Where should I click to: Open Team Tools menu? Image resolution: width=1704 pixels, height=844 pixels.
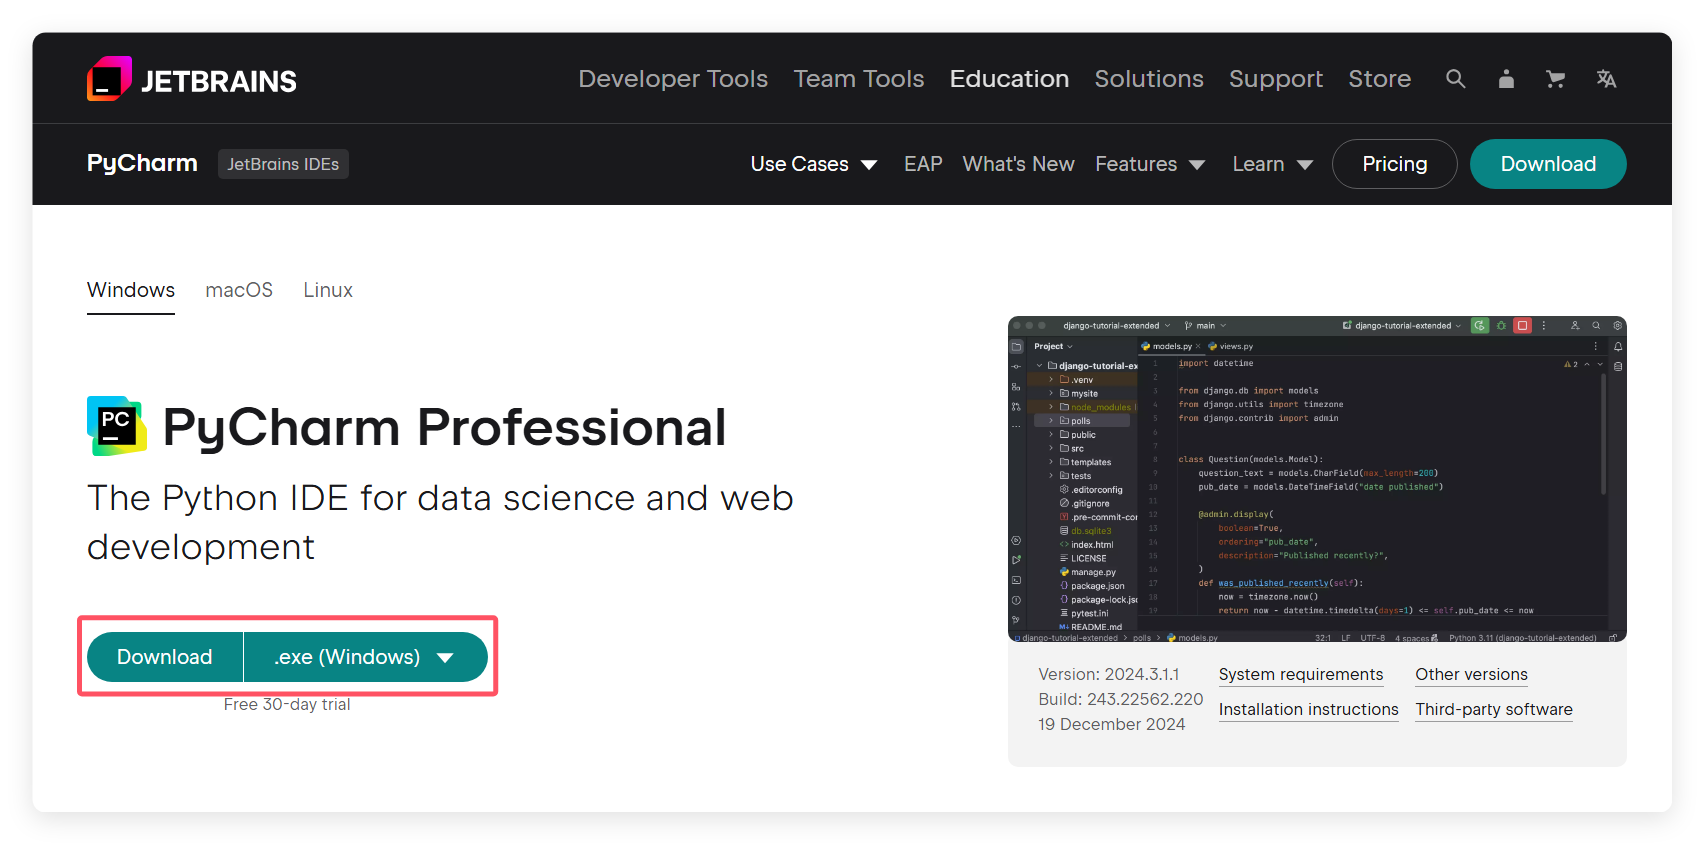859,79
